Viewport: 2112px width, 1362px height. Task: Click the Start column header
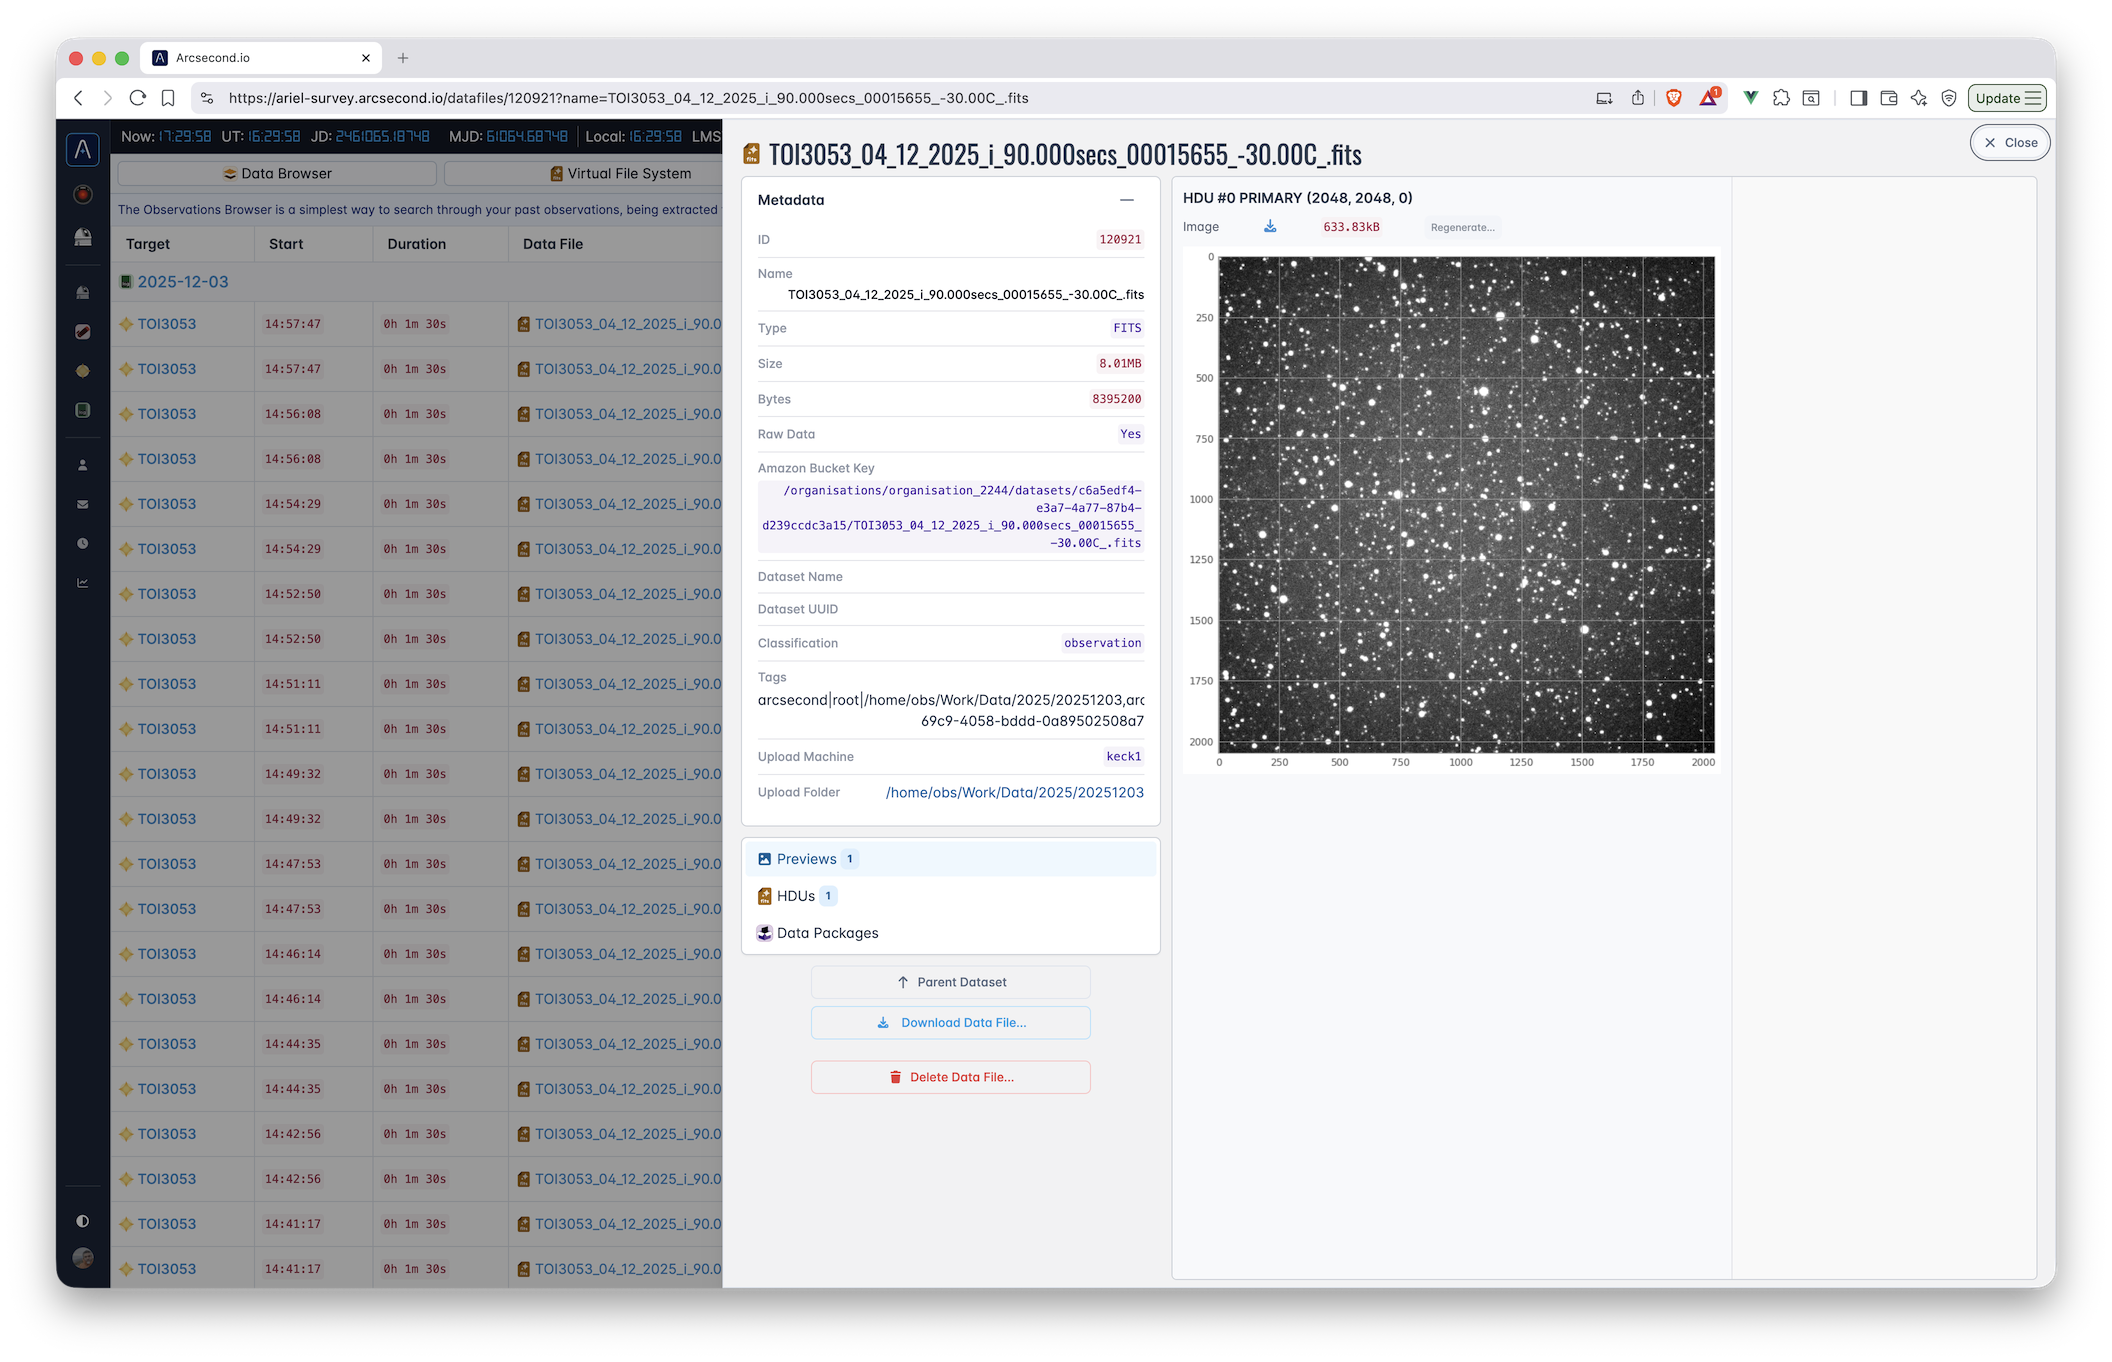pos(286,244)
